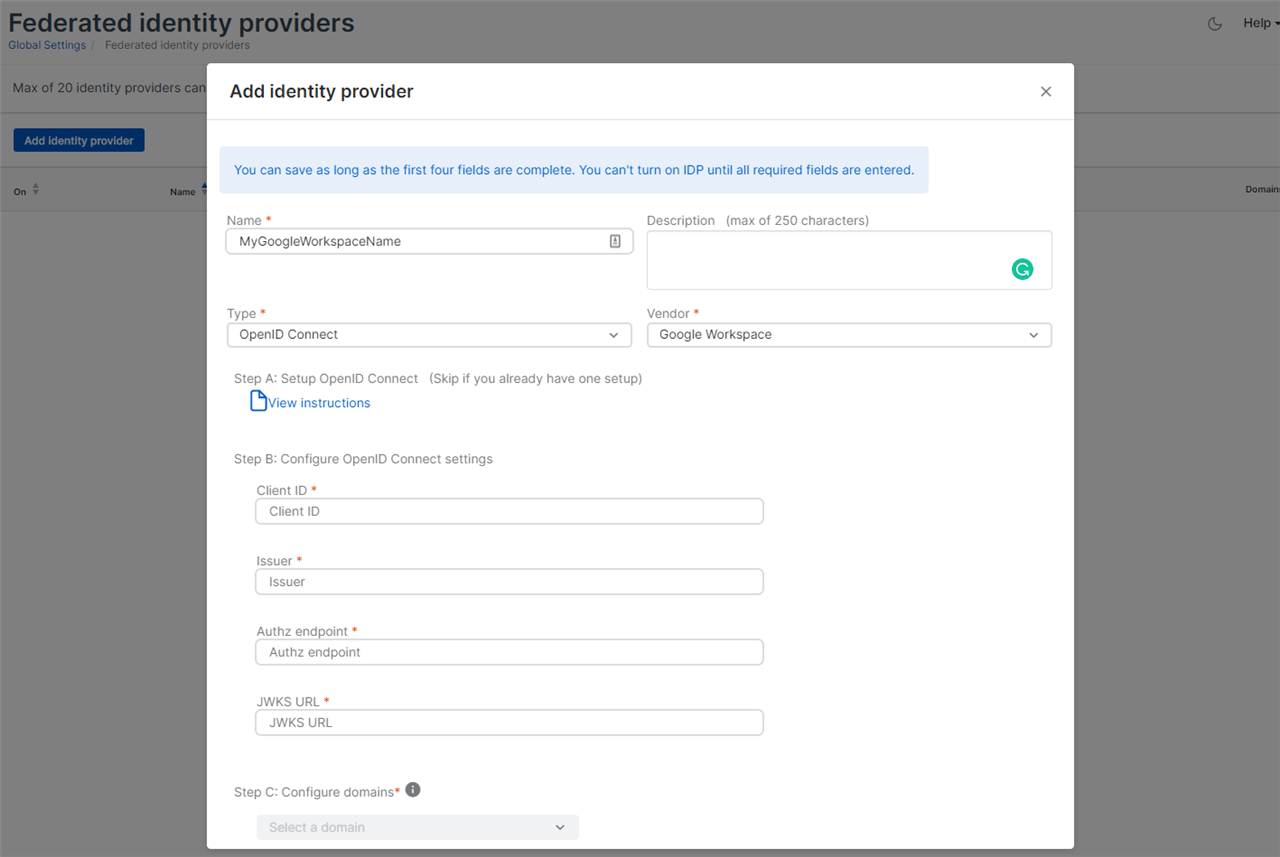This screenshot has width=1280, height=857.
Task: Click the Name field containing MyGoogleWorkspaceName
Action: coord(420,241)
